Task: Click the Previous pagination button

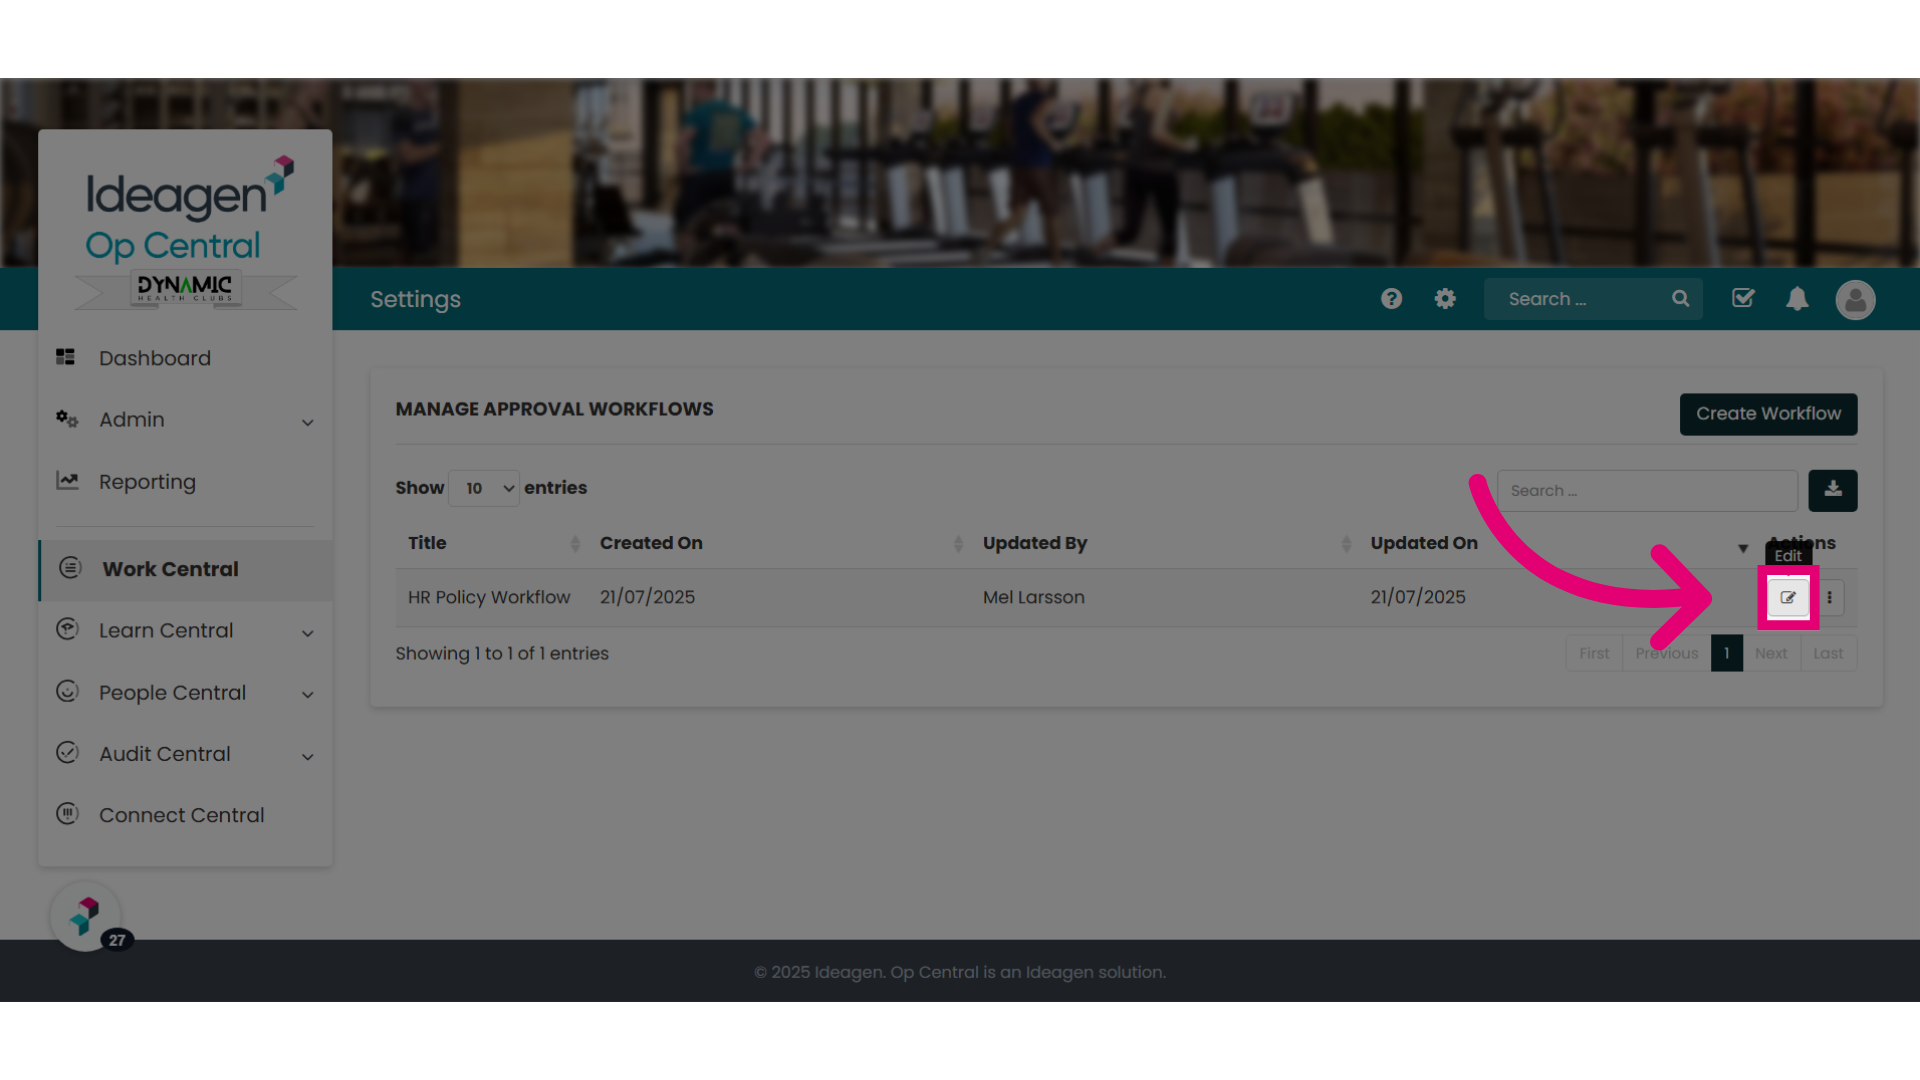Action: 1666,654
